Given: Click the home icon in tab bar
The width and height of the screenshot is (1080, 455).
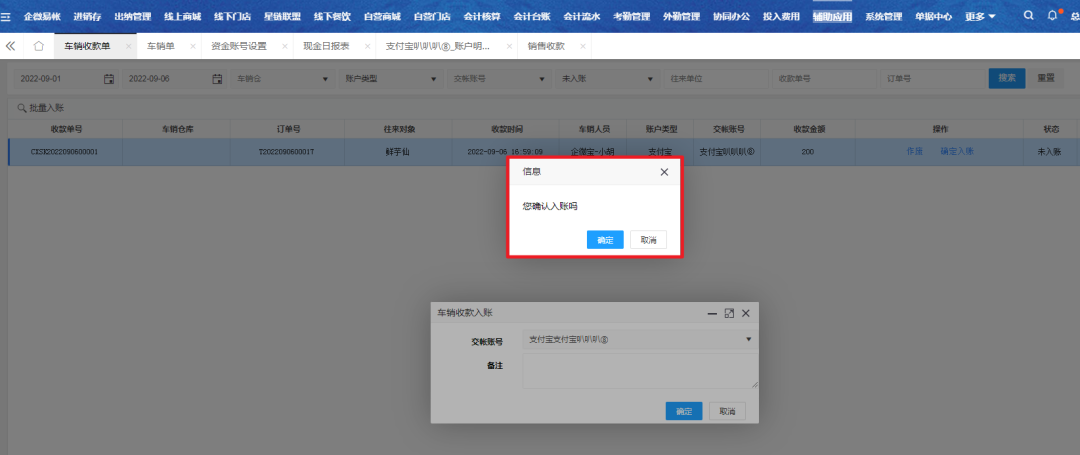Looking at the screenshot, I should pos(38,47).
